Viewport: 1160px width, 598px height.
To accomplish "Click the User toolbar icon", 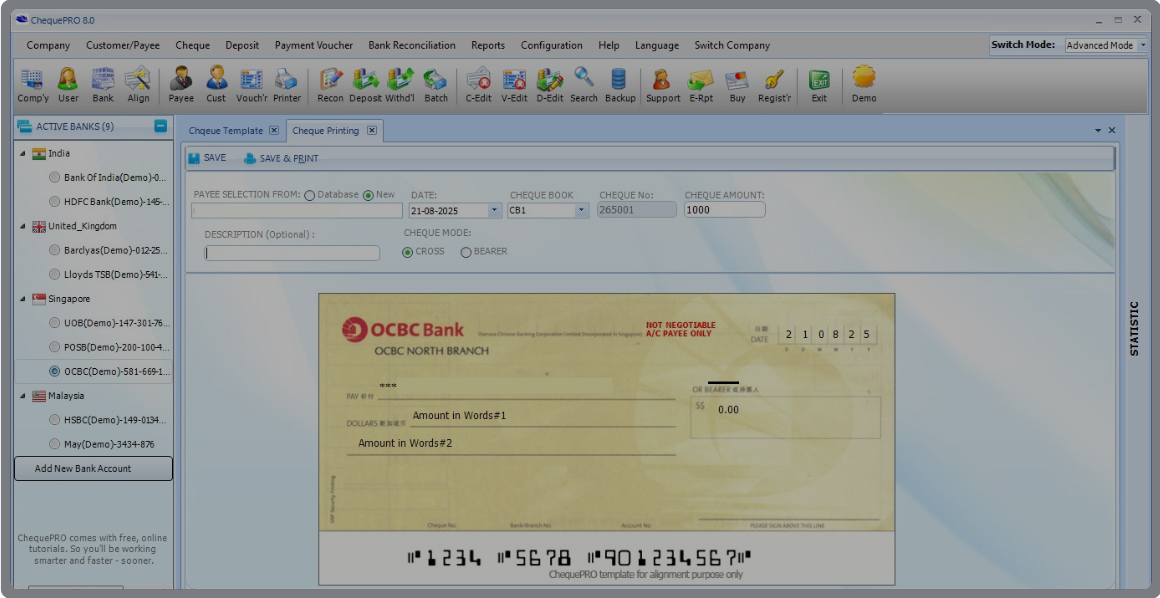I will [68, 84].
